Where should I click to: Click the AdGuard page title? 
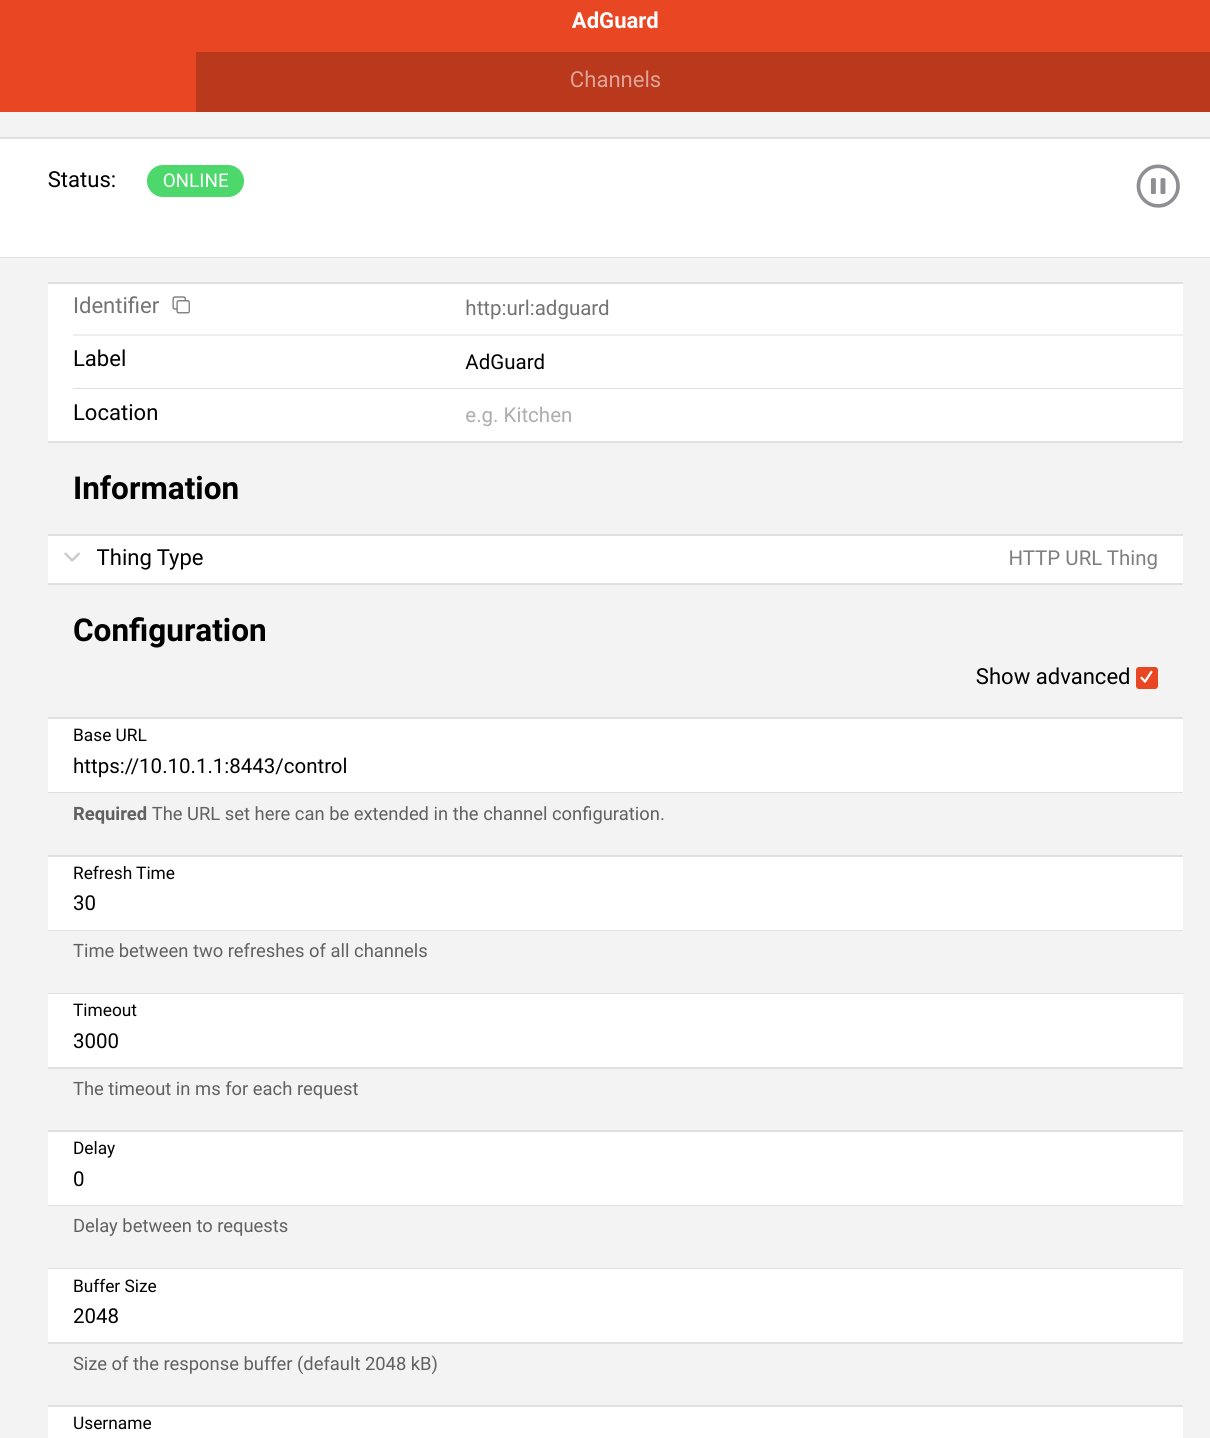[x=615, y=21]
